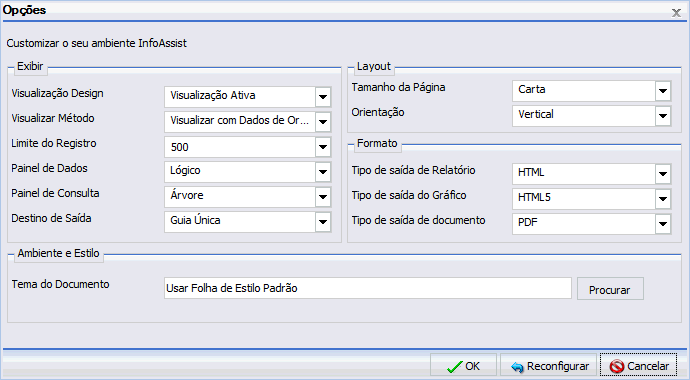Click the 'Vertical' orientation value

pyautogui.click(x=584, y=116)
